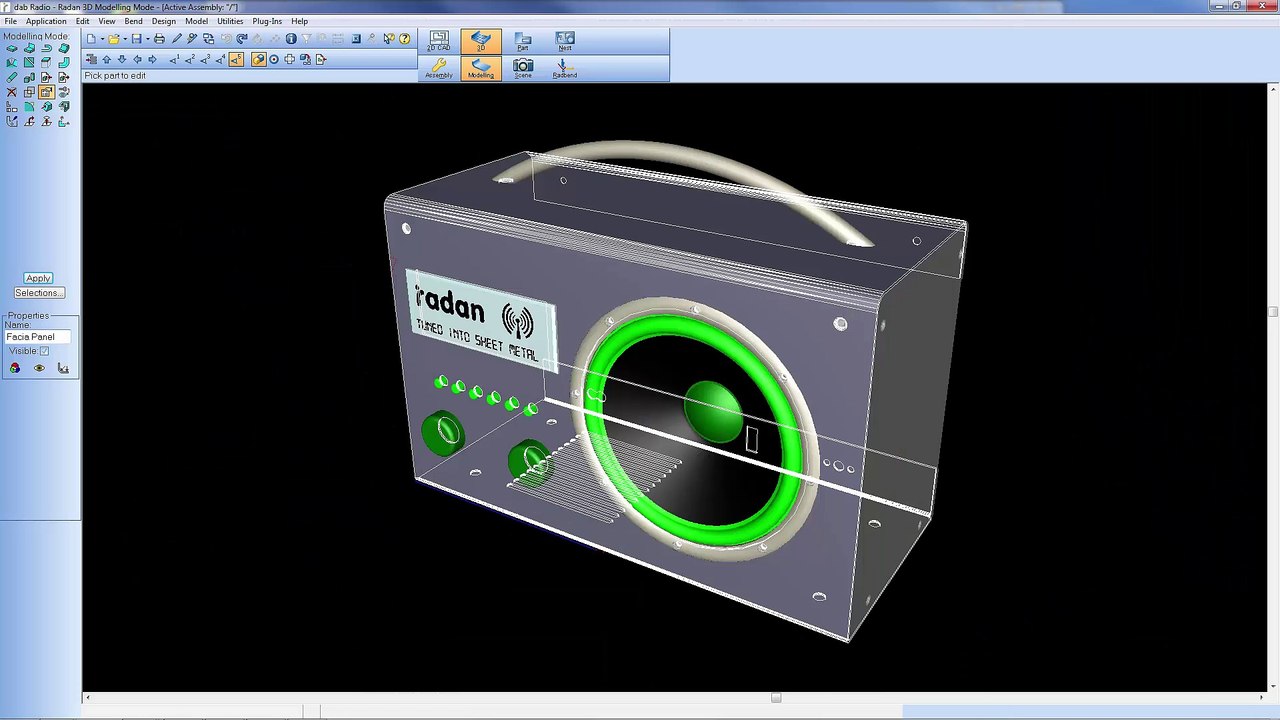This screenshot has height=720, width=1280.
Task: Select the Assembly wrench icon
Action: tap(438, 68)
